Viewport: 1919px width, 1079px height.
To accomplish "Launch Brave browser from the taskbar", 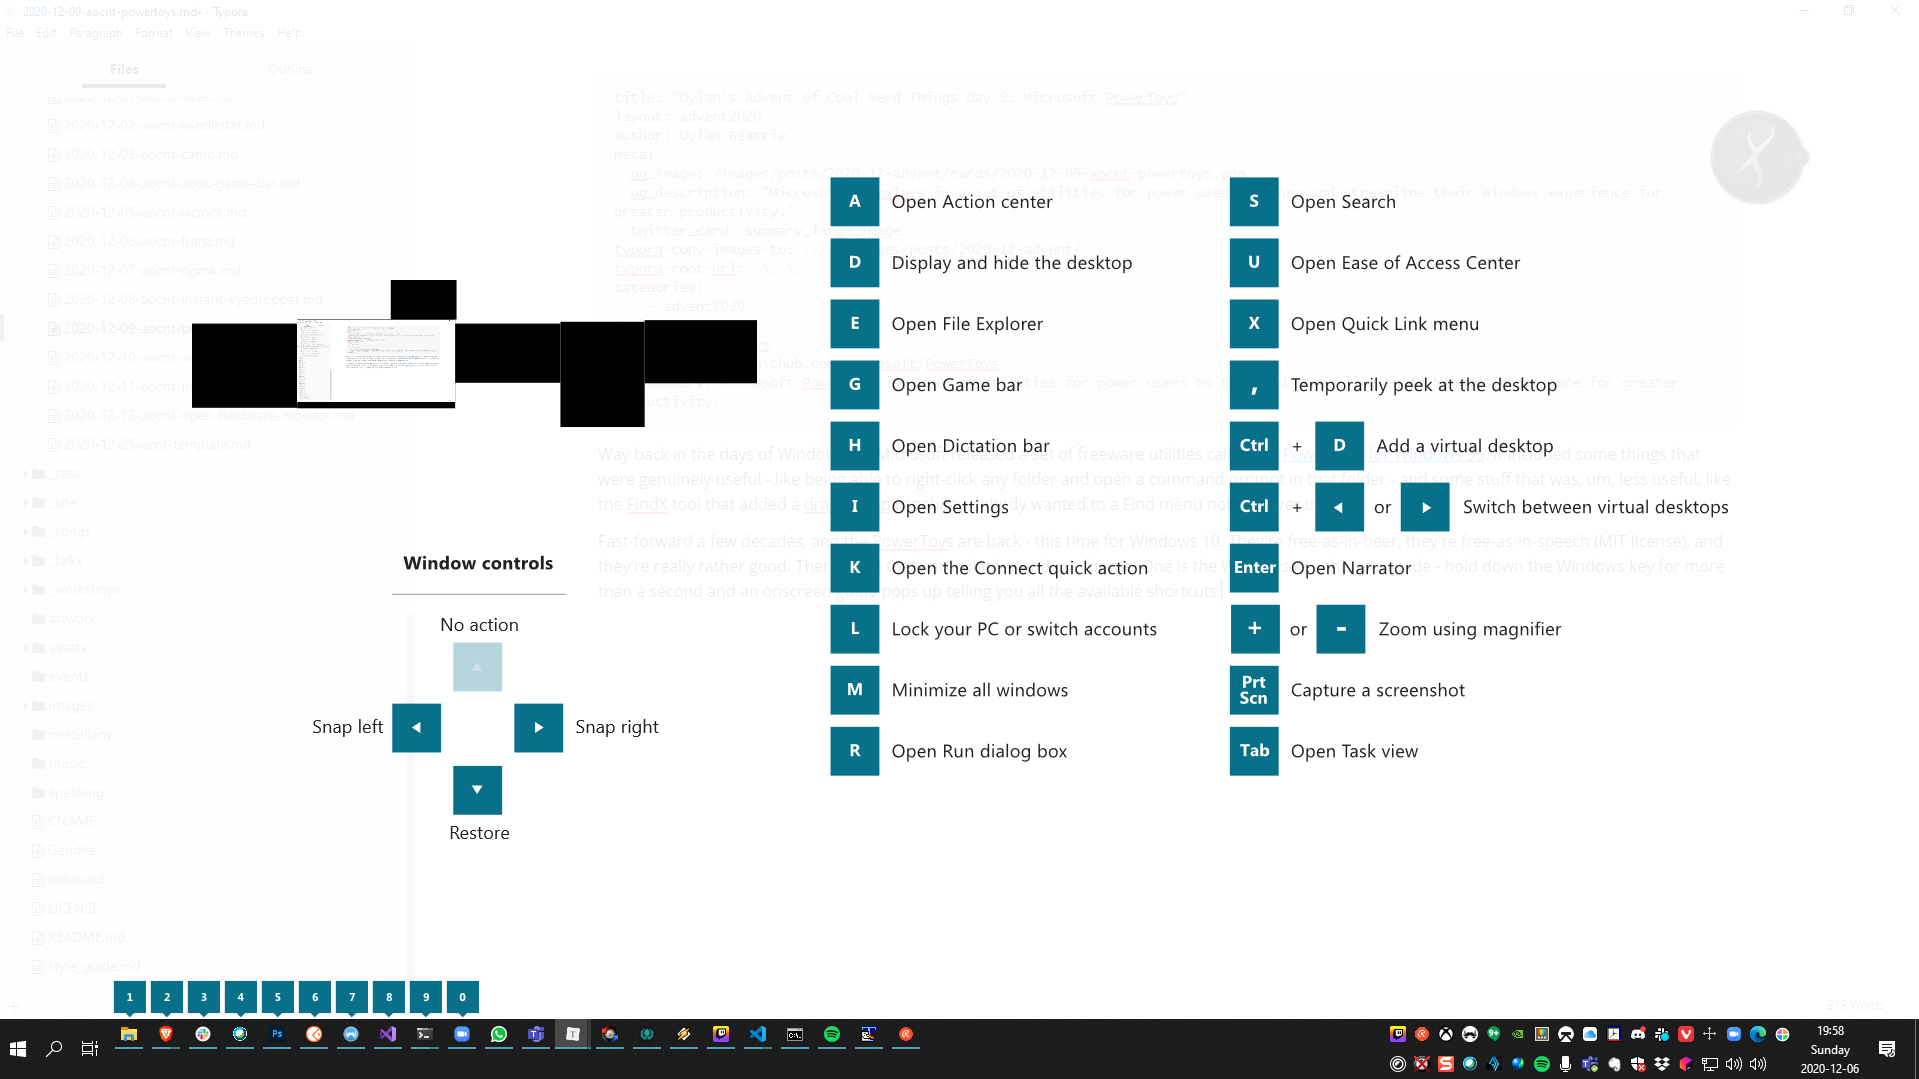I will tap(166, 1034).
